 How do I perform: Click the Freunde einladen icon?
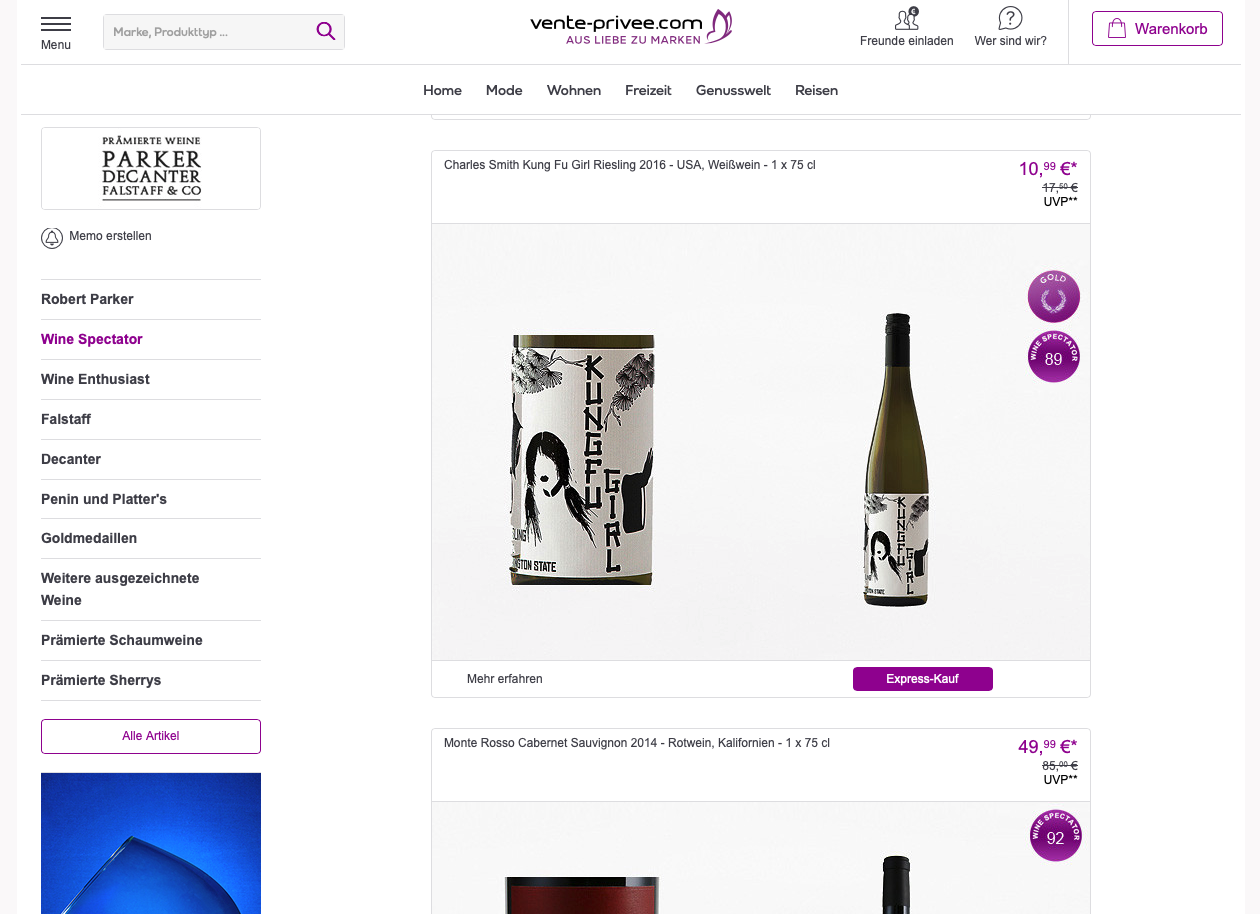(x=906, y=19)
